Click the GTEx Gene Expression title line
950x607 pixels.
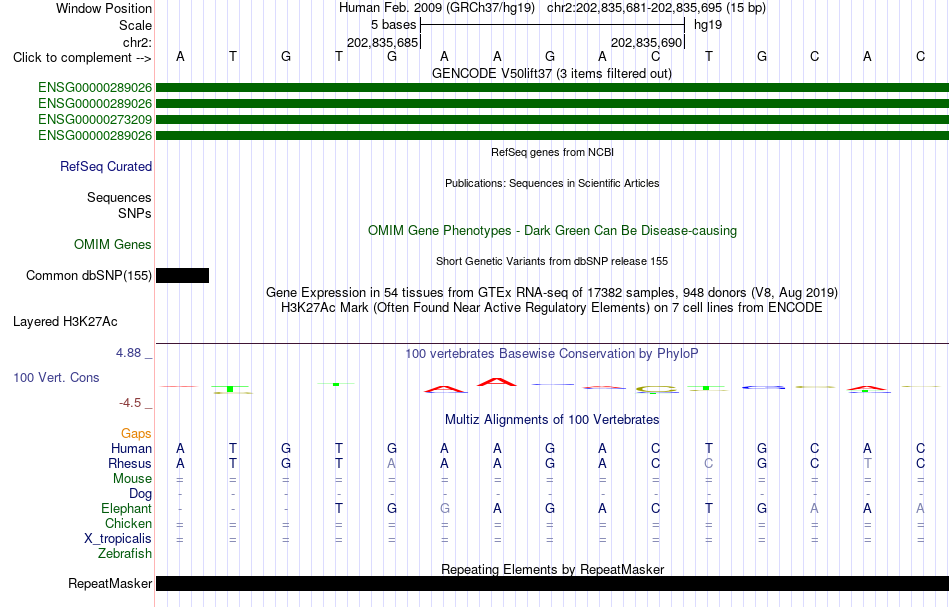552,293
